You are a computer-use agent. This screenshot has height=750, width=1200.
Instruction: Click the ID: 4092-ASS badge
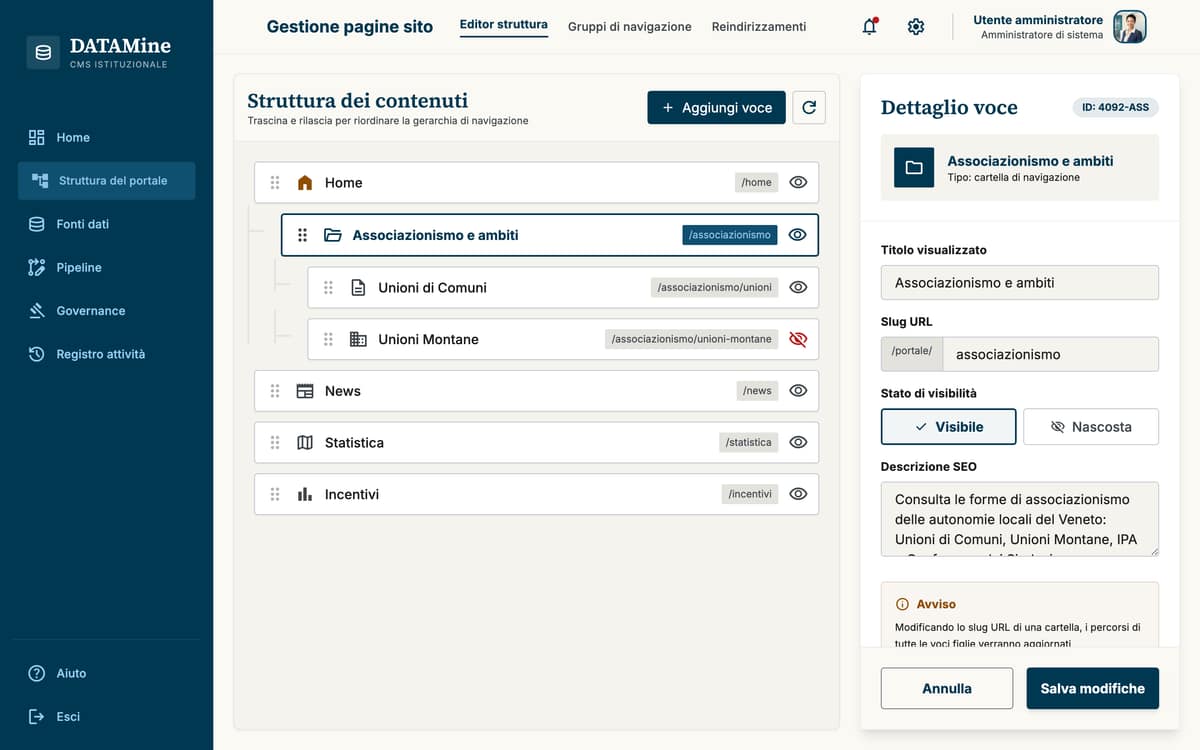[x=1116, y=107]
